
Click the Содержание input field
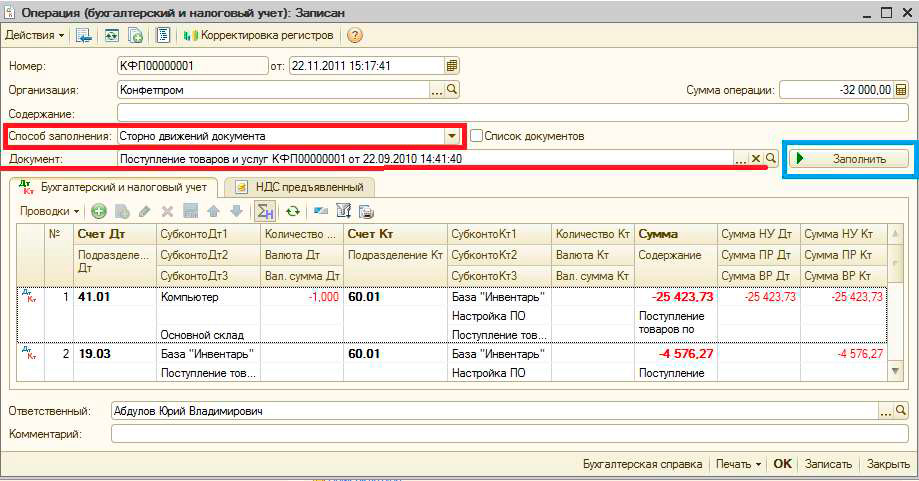513,114
